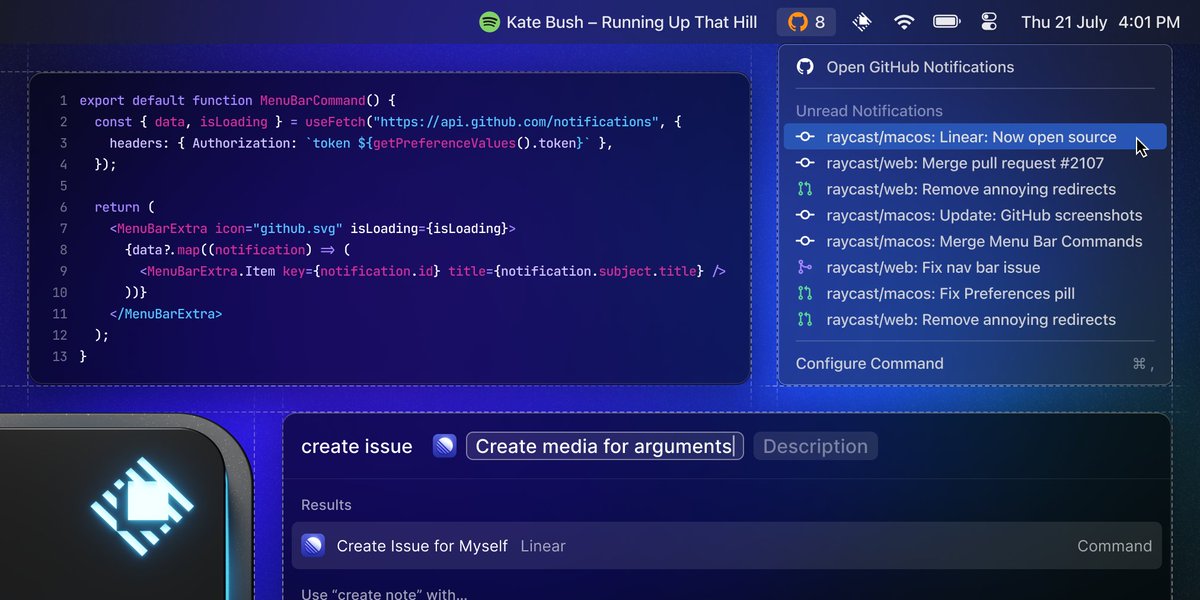Click GitHub logo beside Open GitHub Notifications

point(805,67)
